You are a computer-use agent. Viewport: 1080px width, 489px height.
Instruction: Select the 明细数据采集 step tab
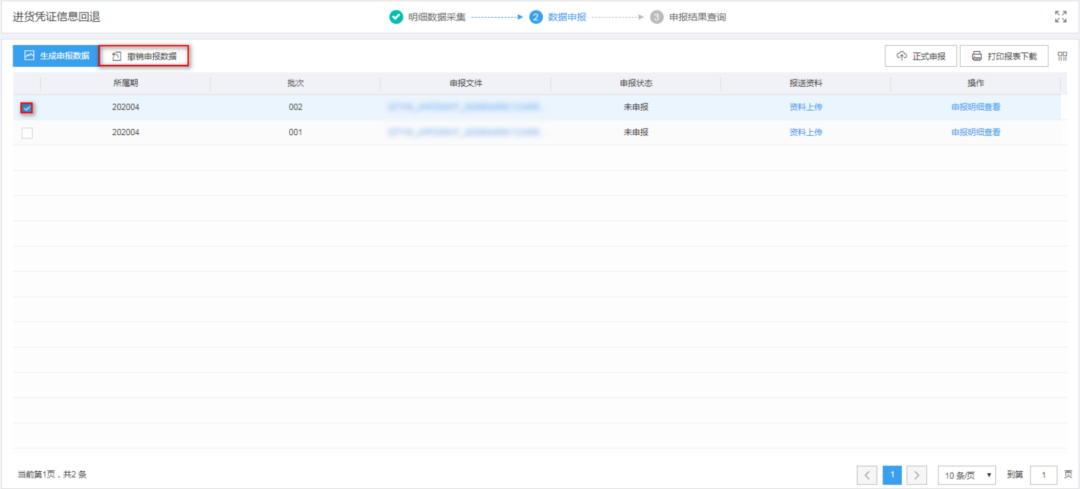click(437, 17)
